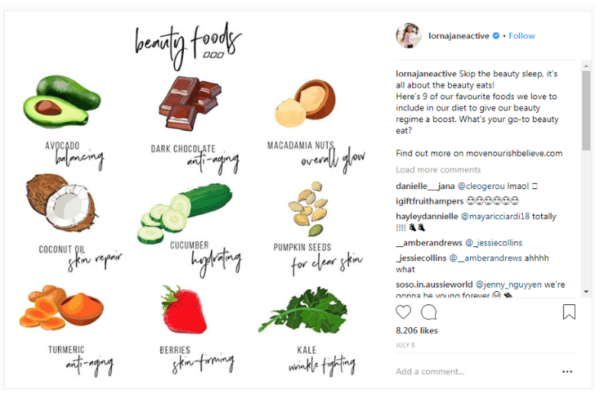Viewport: 600px width, 398px height.
Task: Click the avocado illustration in the post image
Action: tap(62, 101)
